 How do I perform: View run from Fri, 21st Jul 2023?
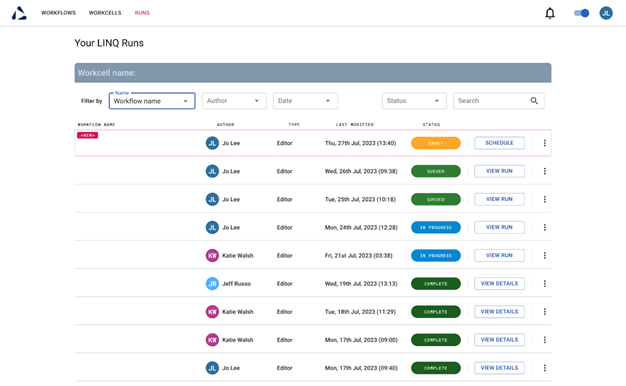pos(499,255)
